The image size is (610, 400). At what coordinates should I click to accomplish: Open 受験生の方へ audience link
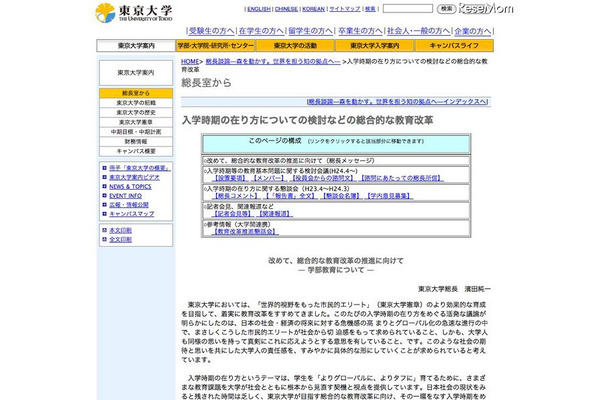tap(212, 31)
